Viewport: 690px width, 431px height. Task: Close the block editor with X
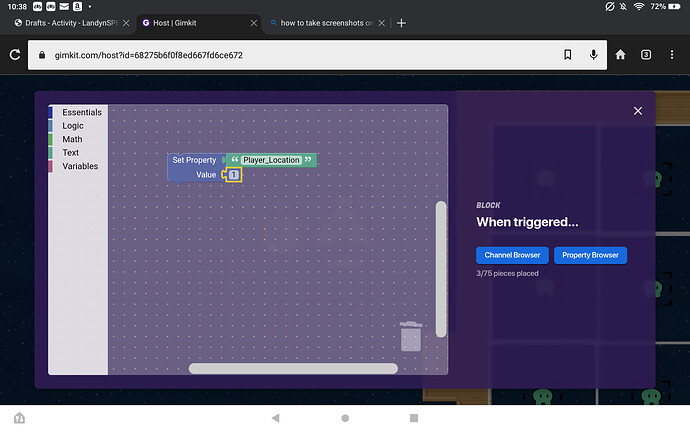(638, 111)
